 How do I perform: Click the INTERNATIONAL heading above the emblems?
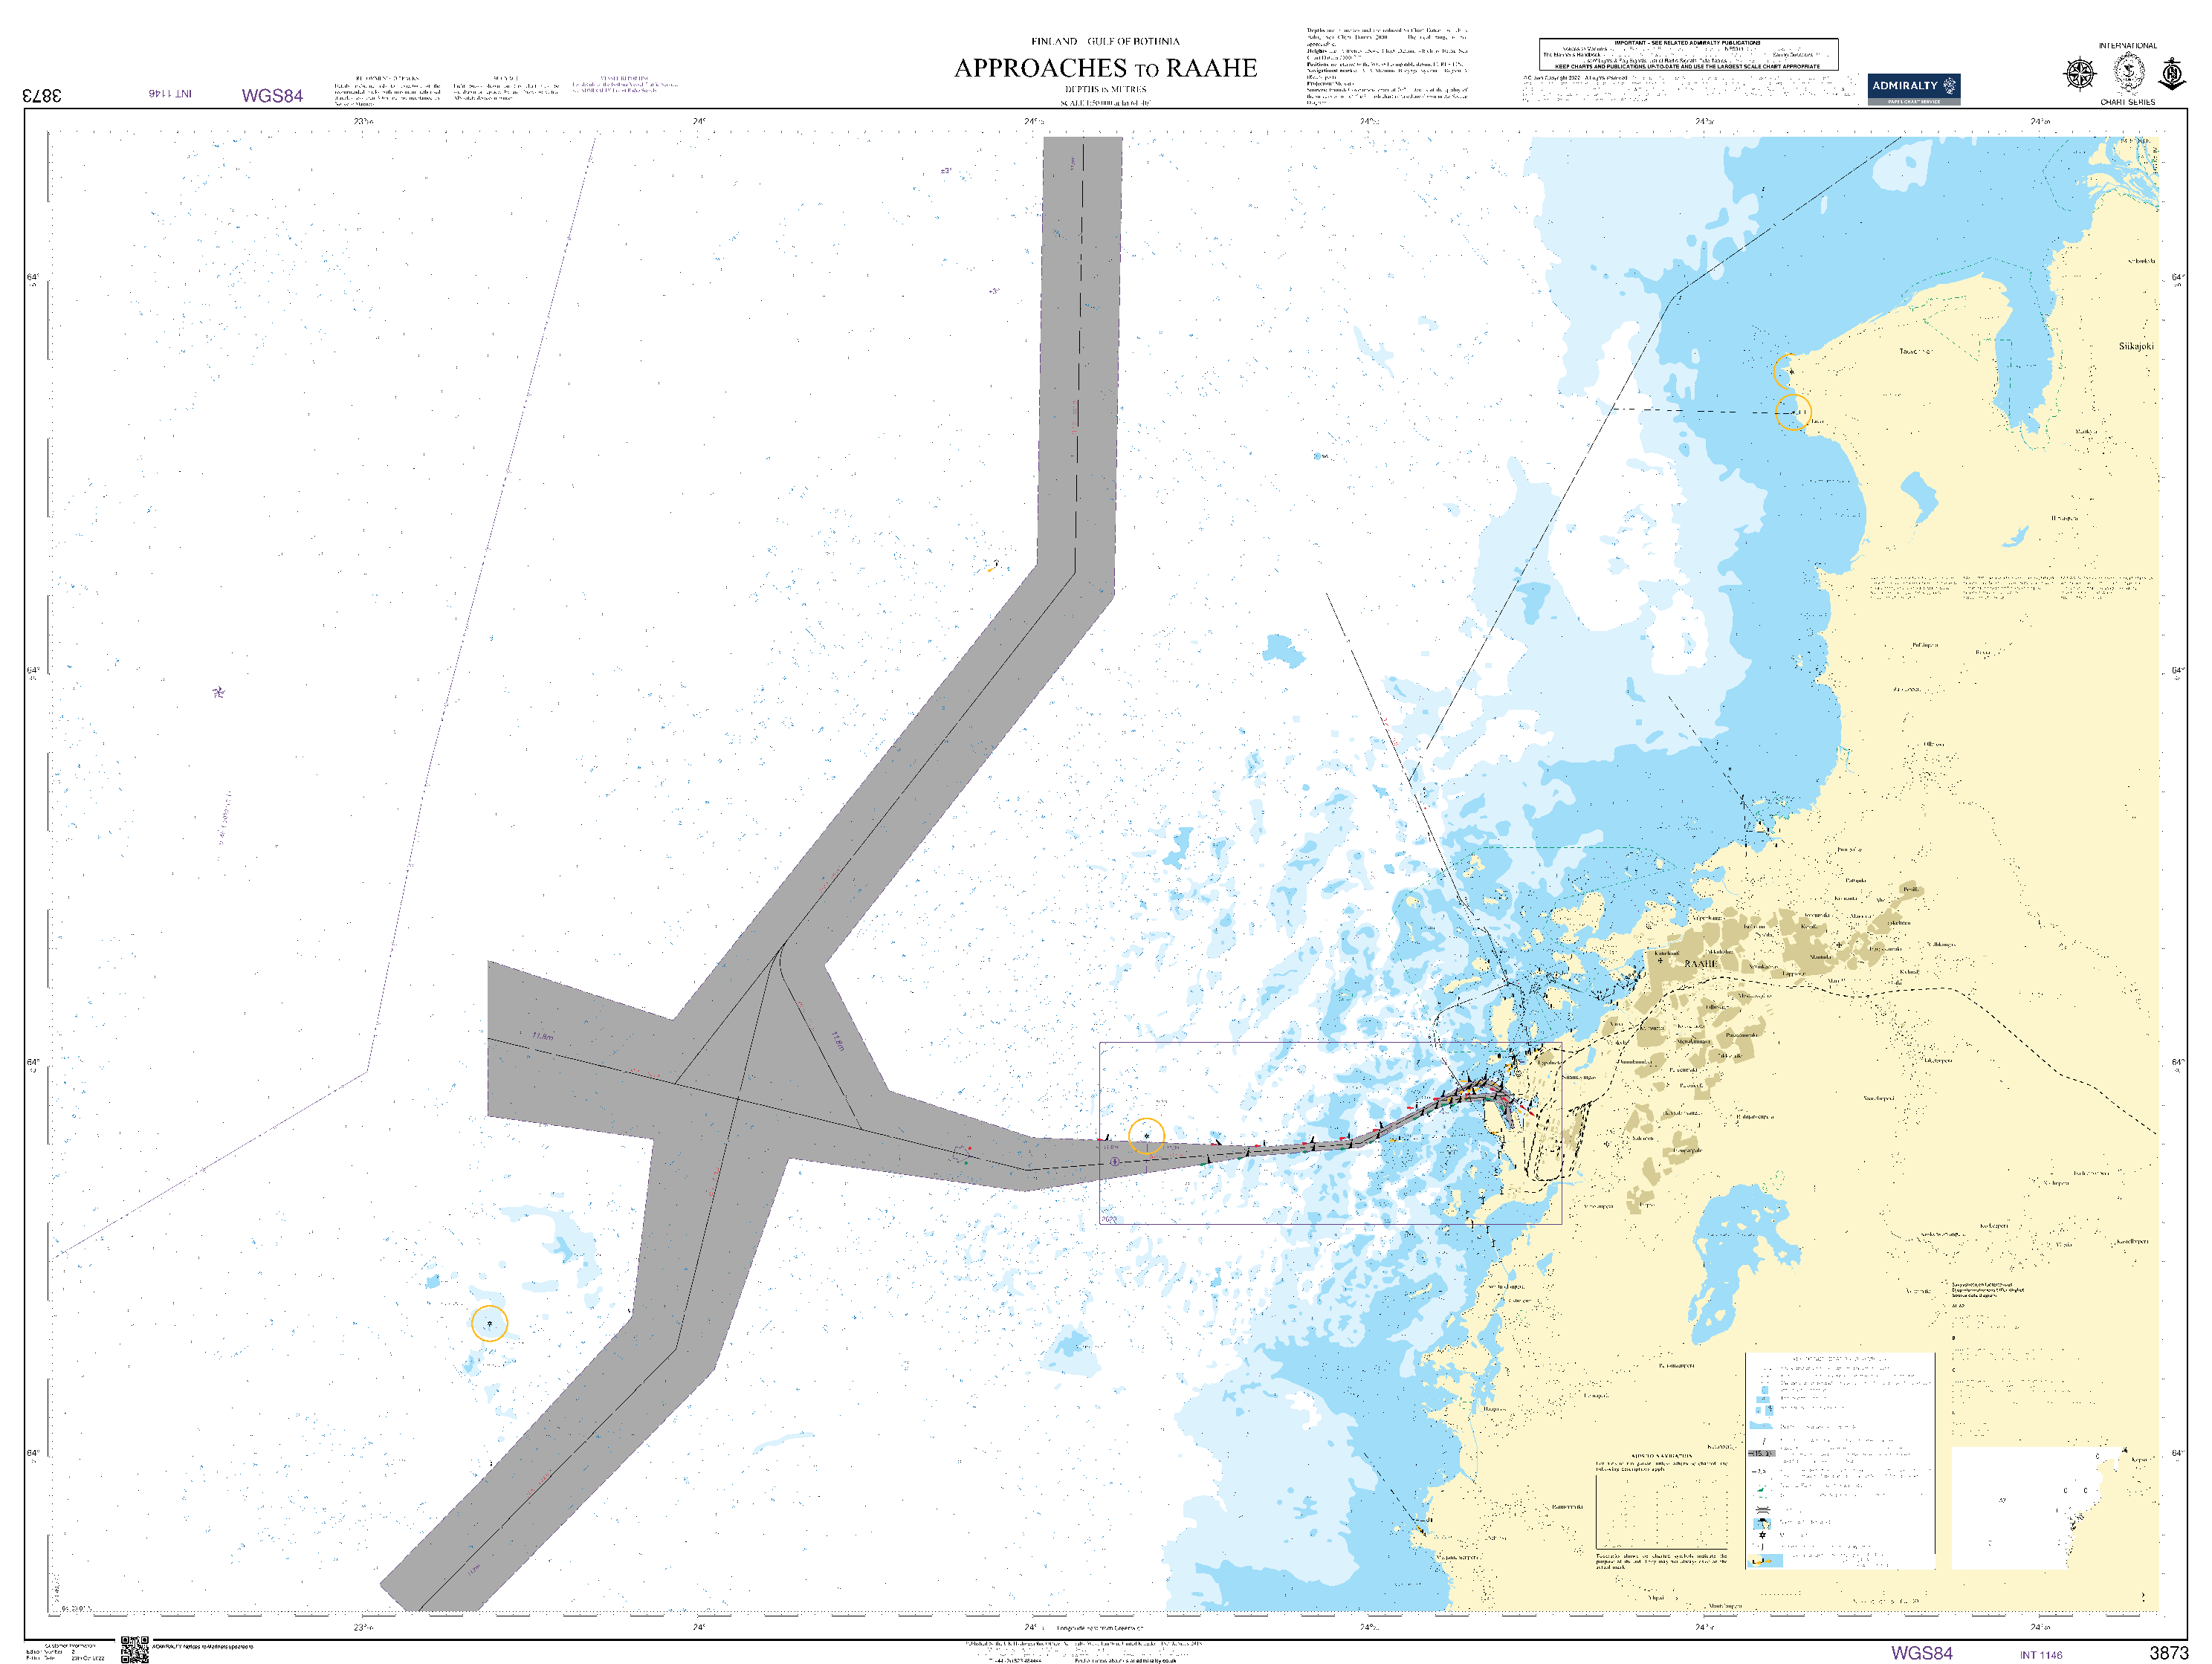(x=2127, y=46)
